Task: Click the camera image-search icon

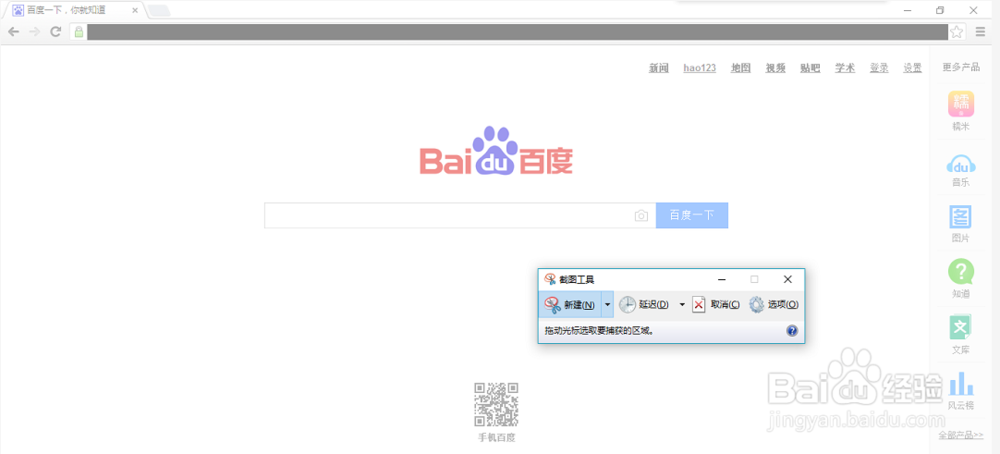Action: tap(642, 216)
